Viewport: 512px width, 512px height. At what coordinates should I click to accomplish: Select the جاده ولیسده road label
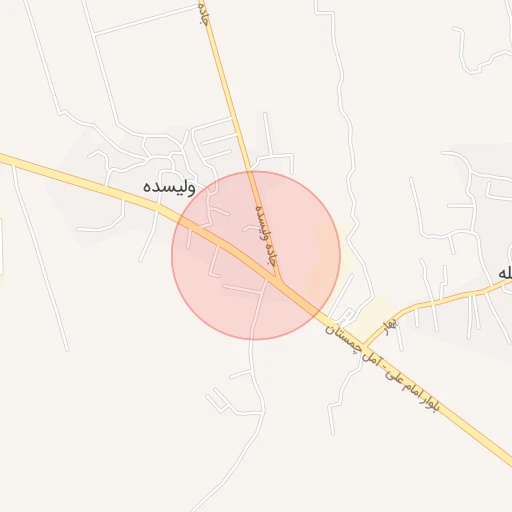[265, 236]
